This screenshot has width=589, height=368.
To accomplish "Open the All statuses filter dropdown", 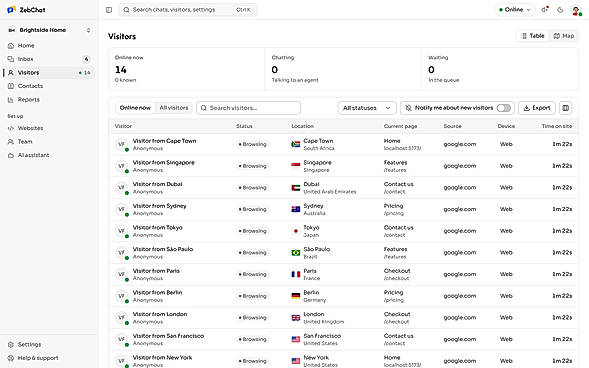I will pyautogui.click(x=367, y=108).
